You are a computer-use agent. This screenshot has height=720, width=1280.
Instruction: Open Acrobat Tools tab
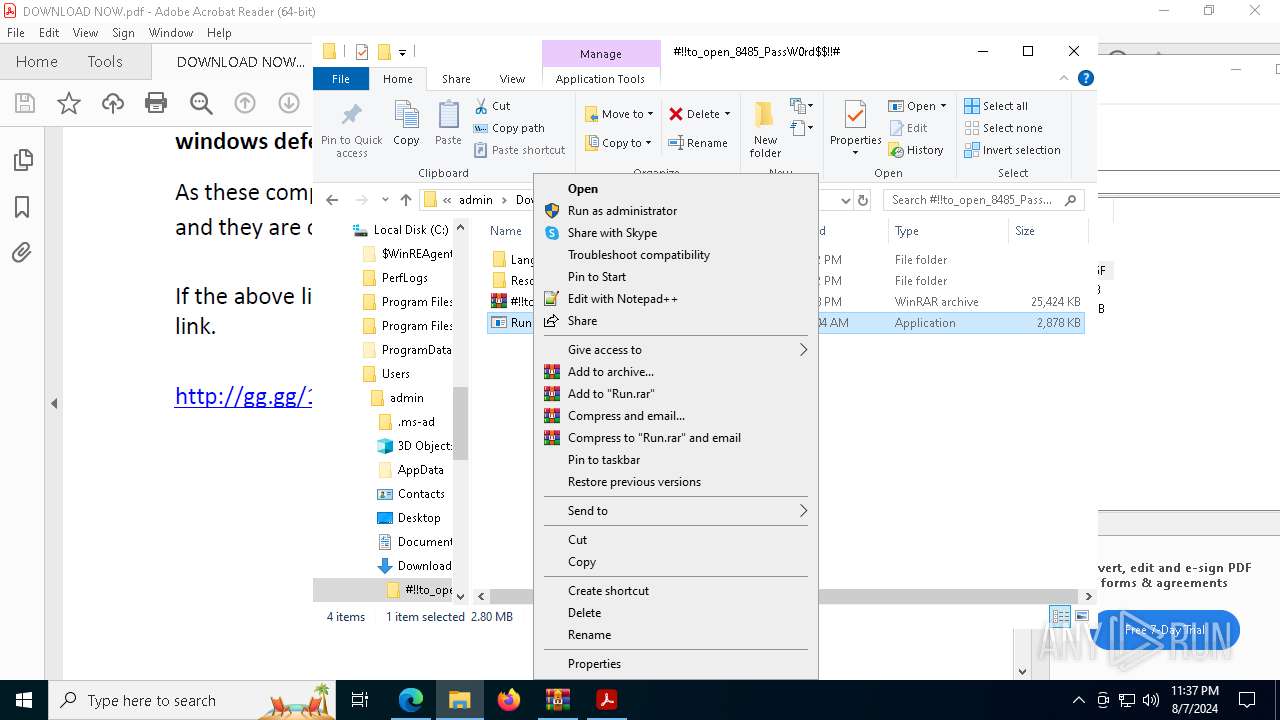tap(105, 62)
